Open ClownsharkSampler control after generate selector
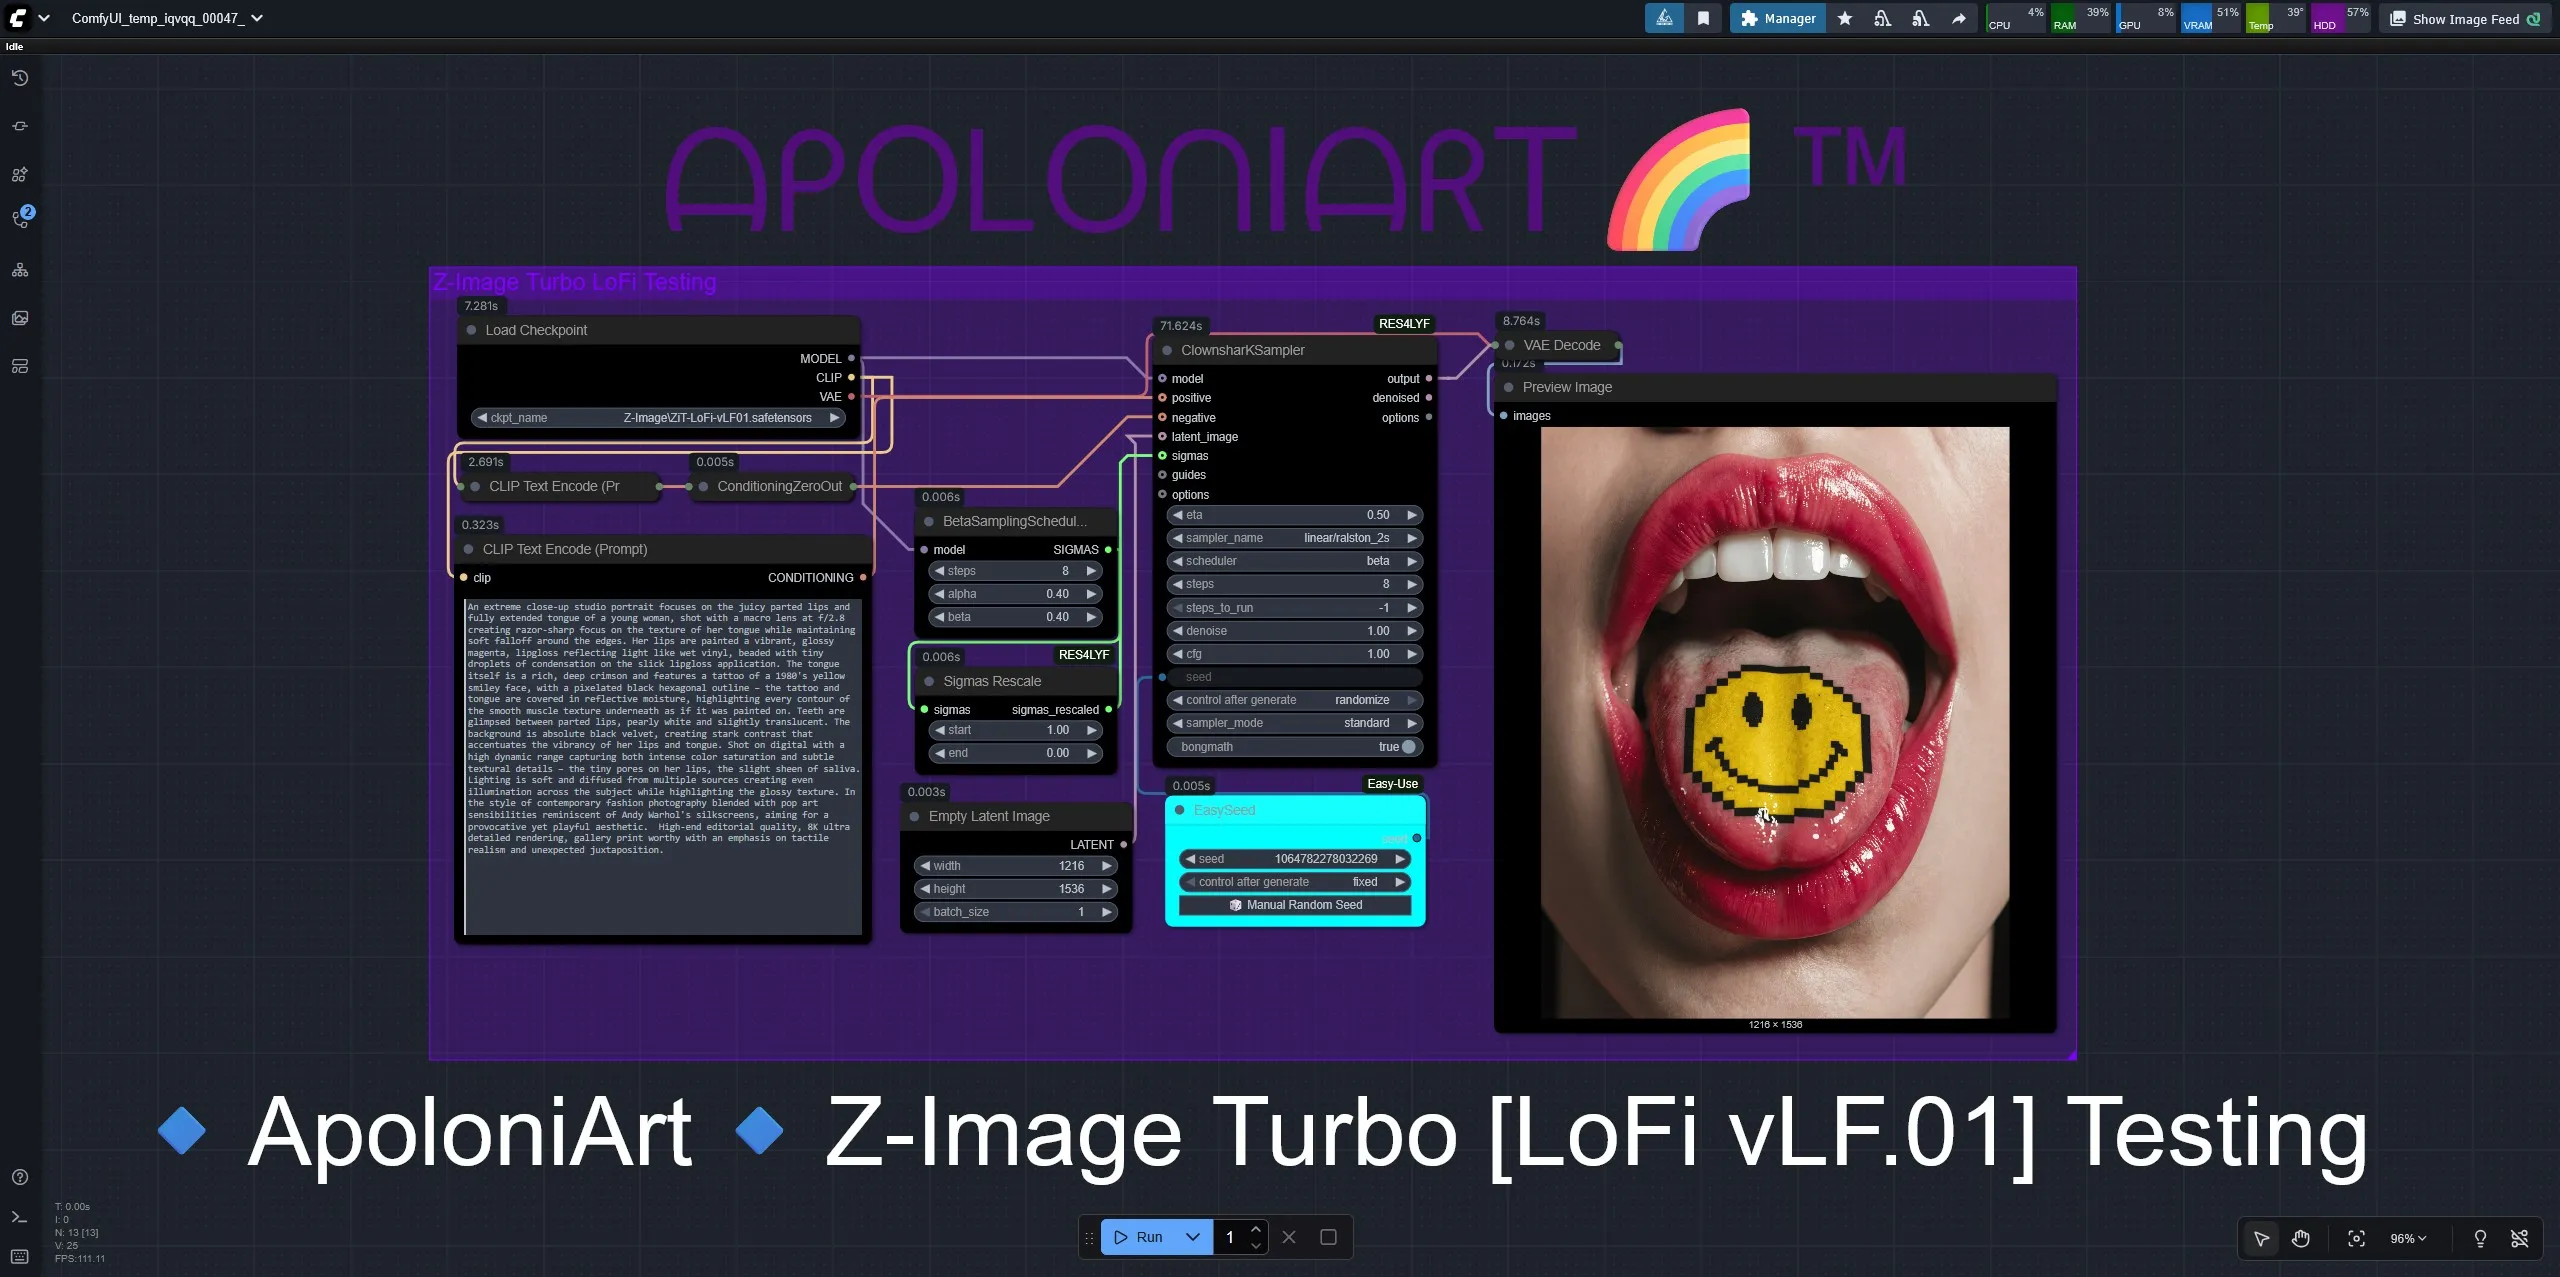The width and height of the screenshot is (2560, 1277). click(x=1295, y=700)
